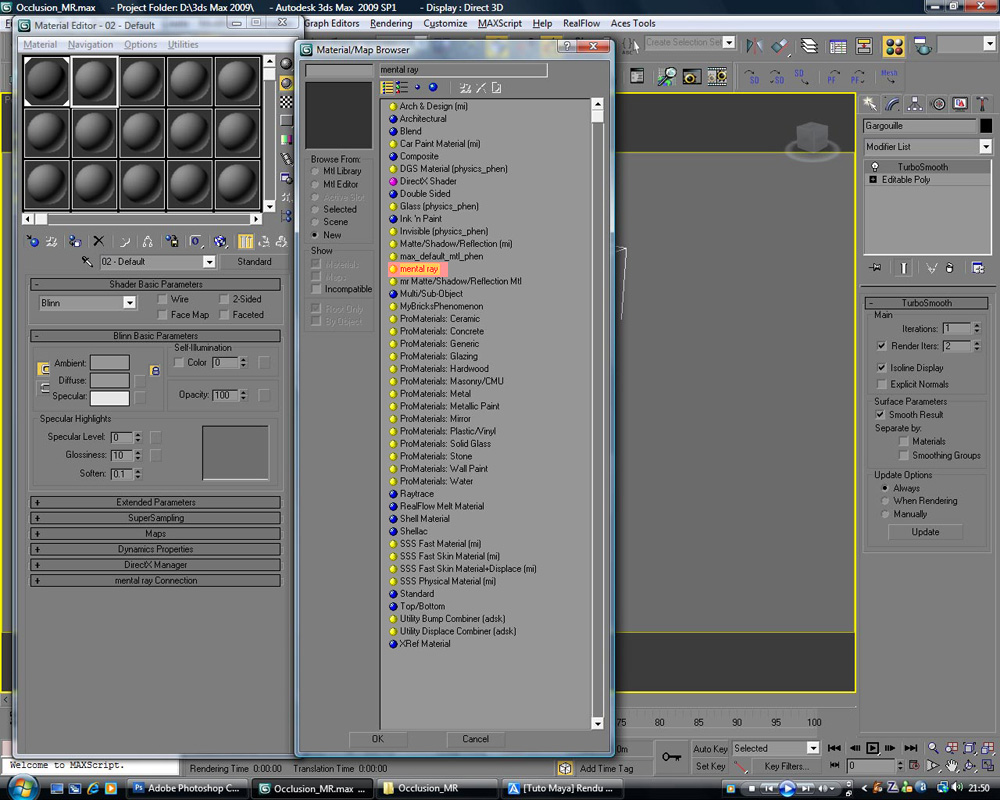Image resolution: width=1000 pixels, height=800 pixels.
Task: Open the Rendering menu
Action: coord(390,23)
